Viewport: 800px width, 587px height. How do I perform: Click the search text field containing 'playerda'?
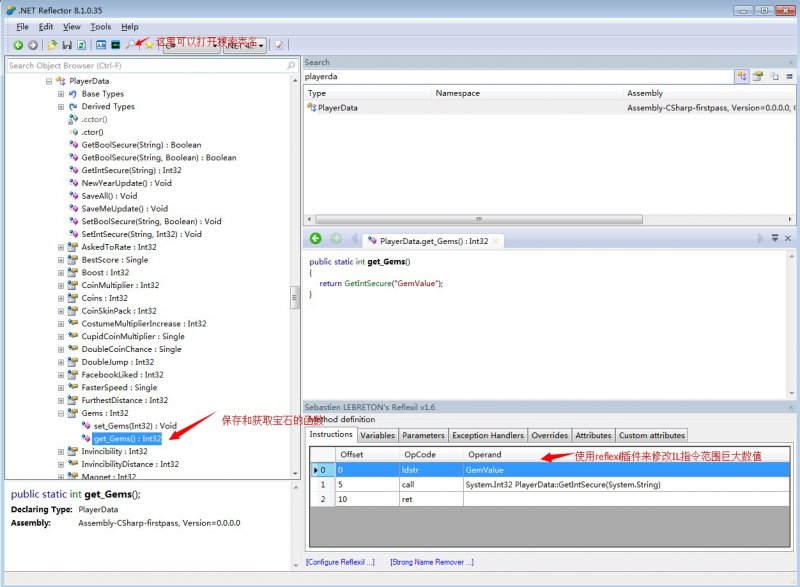[x=518, y=76]
